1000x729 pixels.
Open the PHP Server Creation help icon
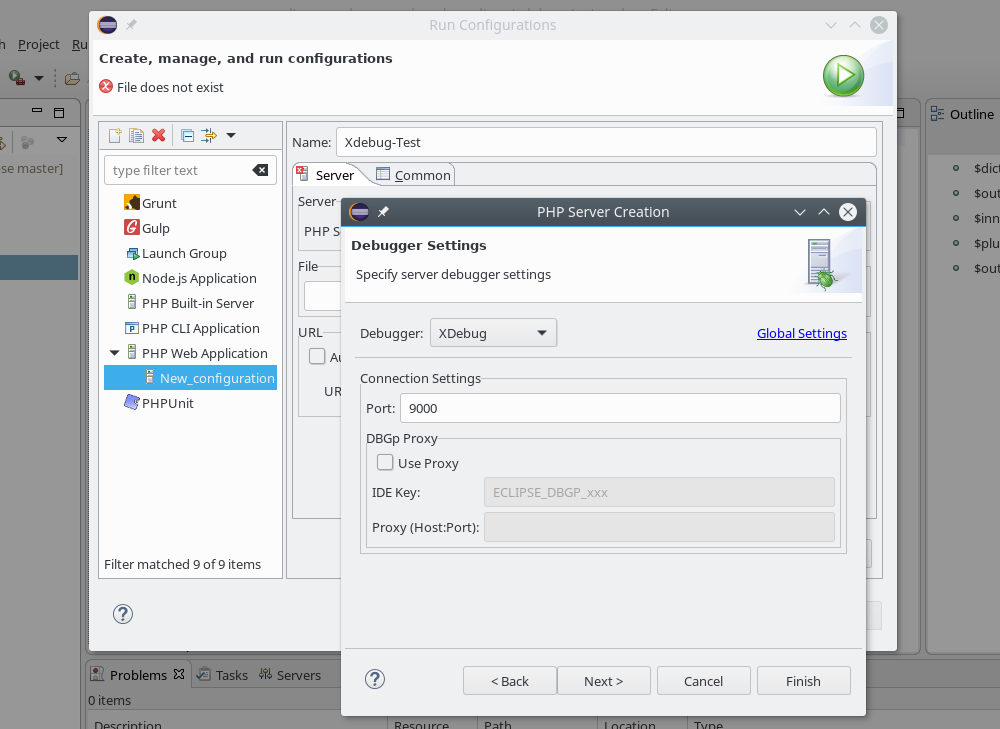coord(374,679)
